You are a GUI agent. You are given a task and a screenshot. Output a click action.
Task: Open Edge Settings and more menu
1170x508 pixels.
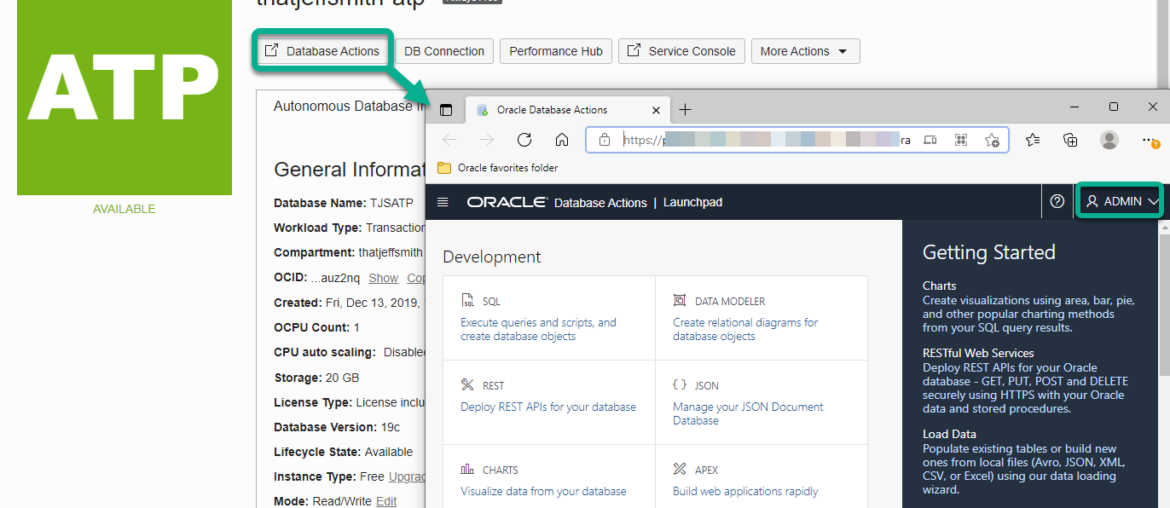point(1150,139)
